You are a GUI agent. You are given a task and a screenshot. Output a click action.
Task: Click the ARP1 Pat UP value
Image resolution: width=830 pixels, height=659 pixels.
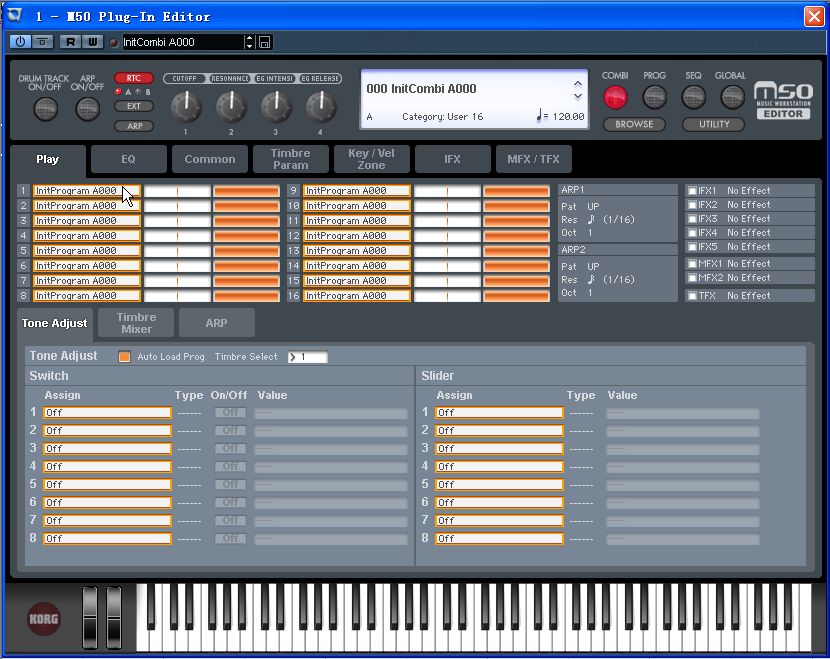click(593, 206)
